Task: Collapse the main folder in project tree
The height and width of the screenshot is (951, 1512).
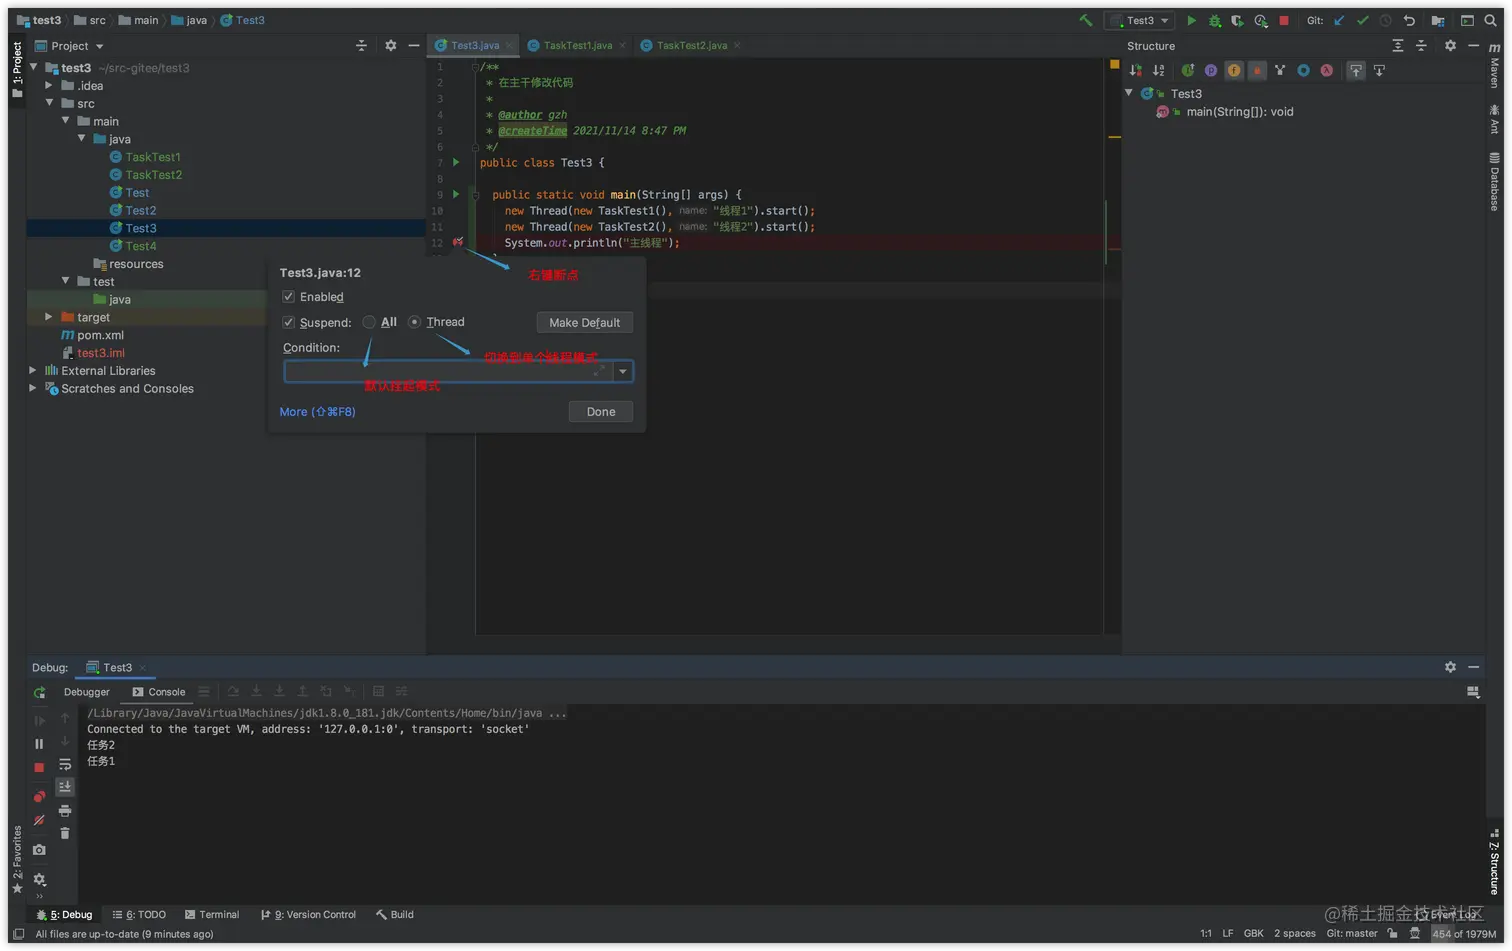Action: (65, 121)
